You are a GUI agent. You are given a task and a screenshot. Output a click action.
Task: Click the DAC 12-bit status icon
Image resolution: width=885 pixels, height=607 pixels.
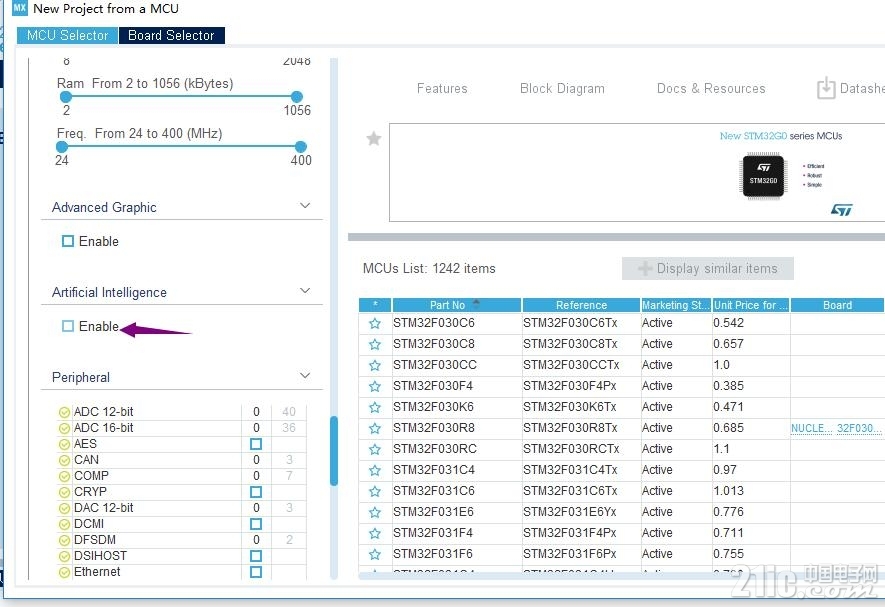tap(64, 508)
